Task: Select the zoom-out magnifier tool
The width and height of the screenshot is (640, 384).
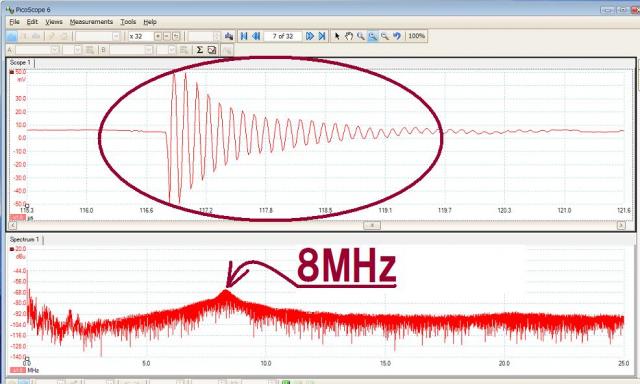Action: [x=384, y=36]
